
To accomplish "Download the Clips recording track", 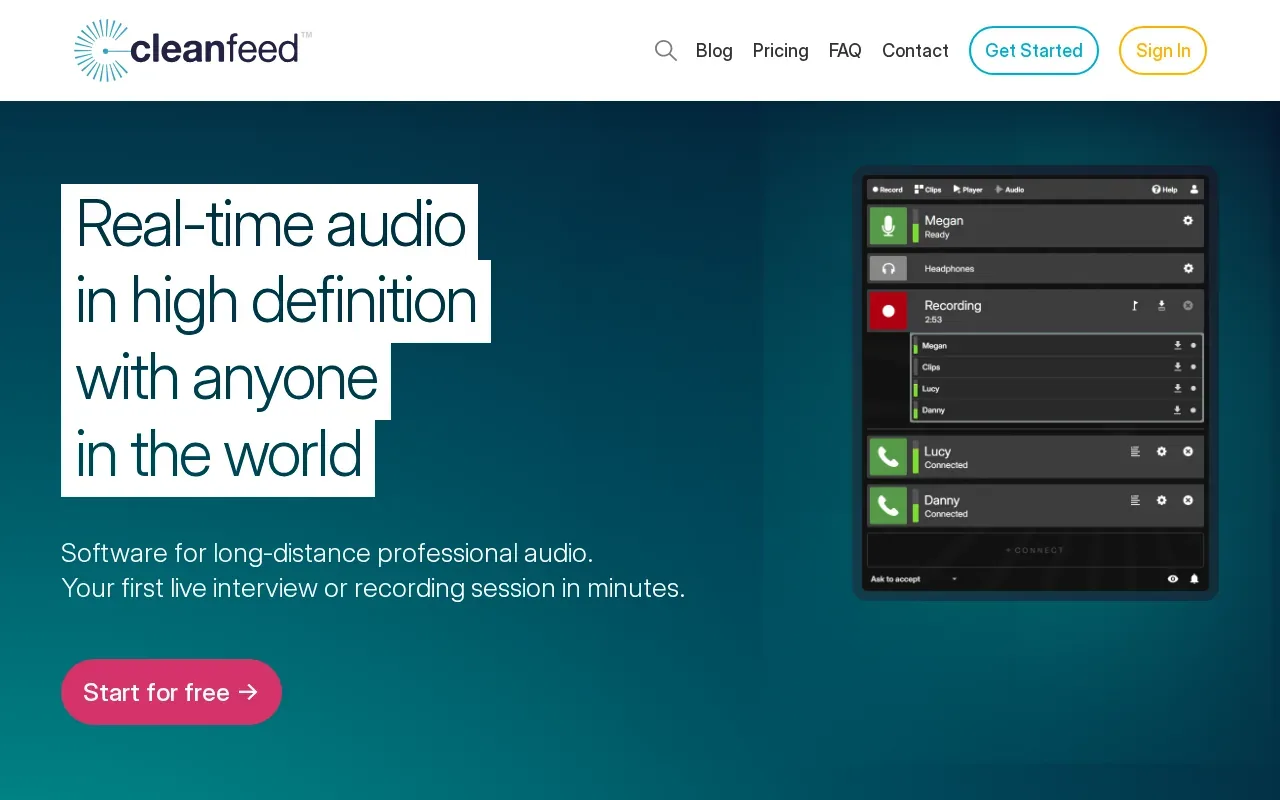I will click(x=1177, y=367).
